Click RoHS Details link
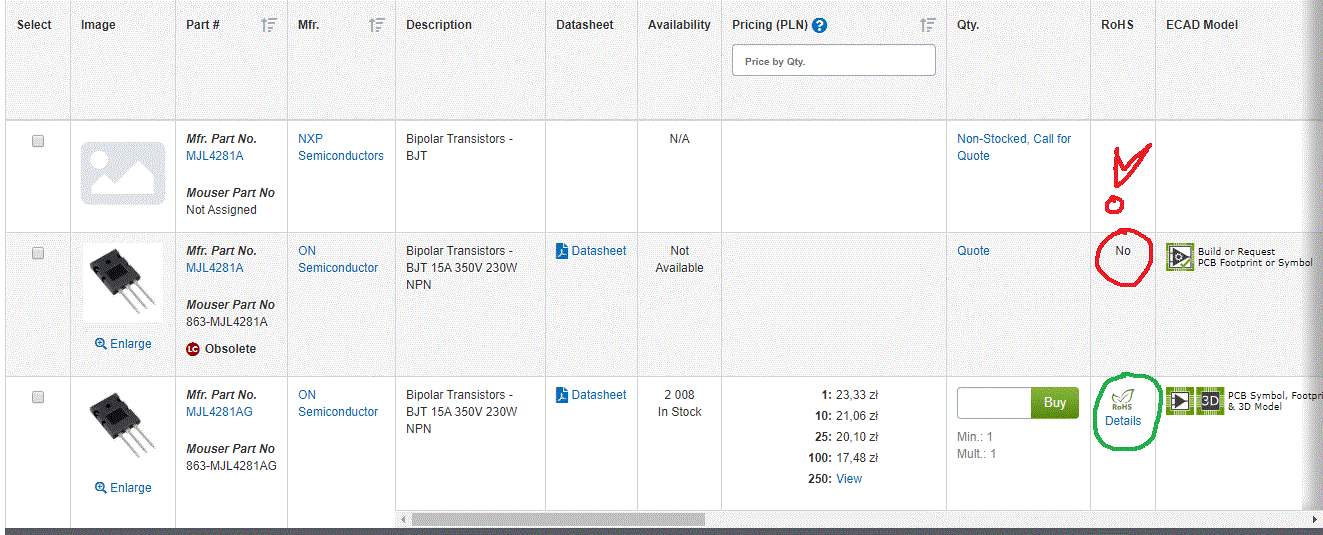The width and height of the screenshot is (1323, 535). pos(1123,421)
